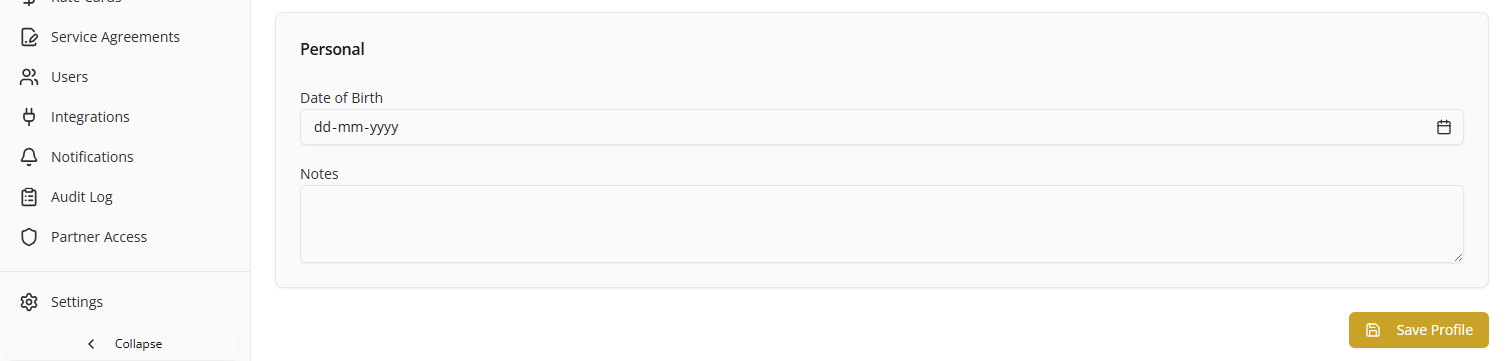Navigate to Audit Log
Screen dimensions: 1509x361
click(82, 197)
